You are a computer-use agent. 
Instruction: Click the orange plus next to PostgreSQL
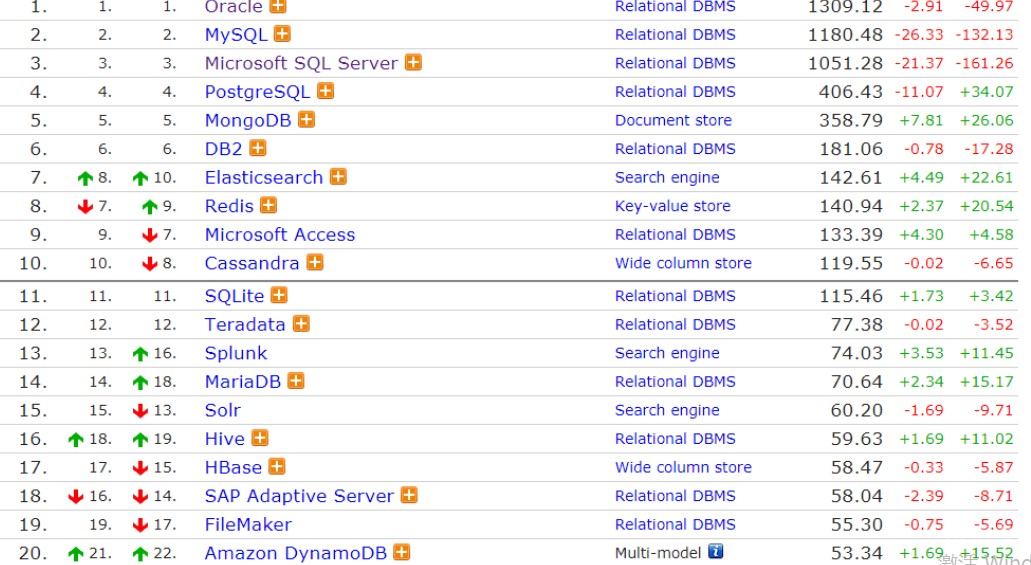pos(325,91)
